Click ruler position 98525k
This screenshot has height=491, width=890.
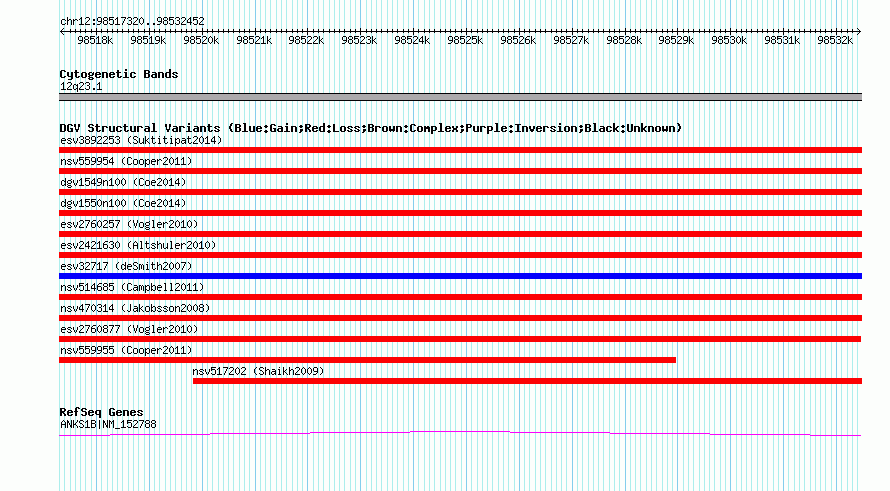pos(465,40)
